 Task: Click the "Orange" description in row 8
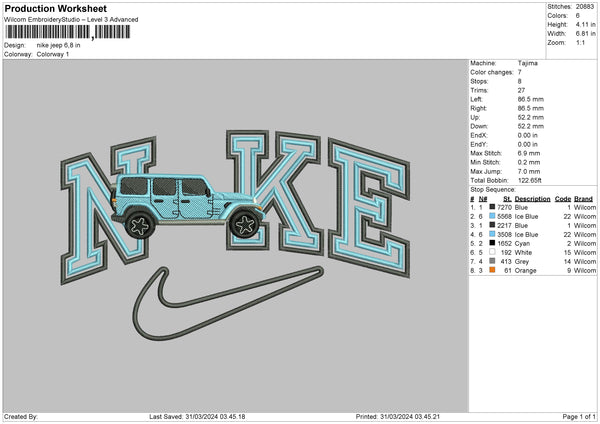tap(525, 271)
